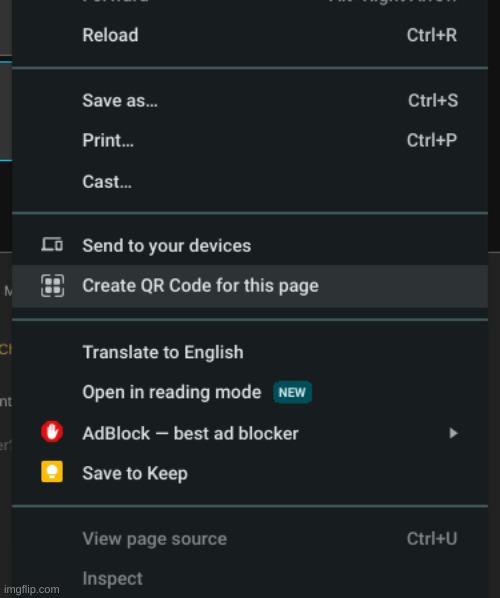Choose Create QR Code for this page
This screenshot has height=598, width=500.
pyautogui.click(x=250, y=286)
